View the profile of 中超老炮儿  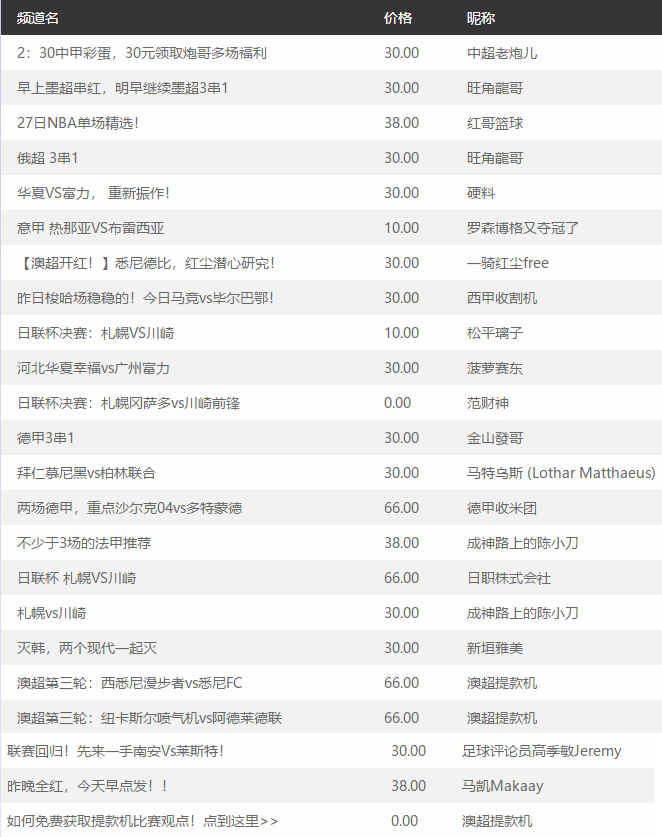pyautogui.click(x=502, y=53)
